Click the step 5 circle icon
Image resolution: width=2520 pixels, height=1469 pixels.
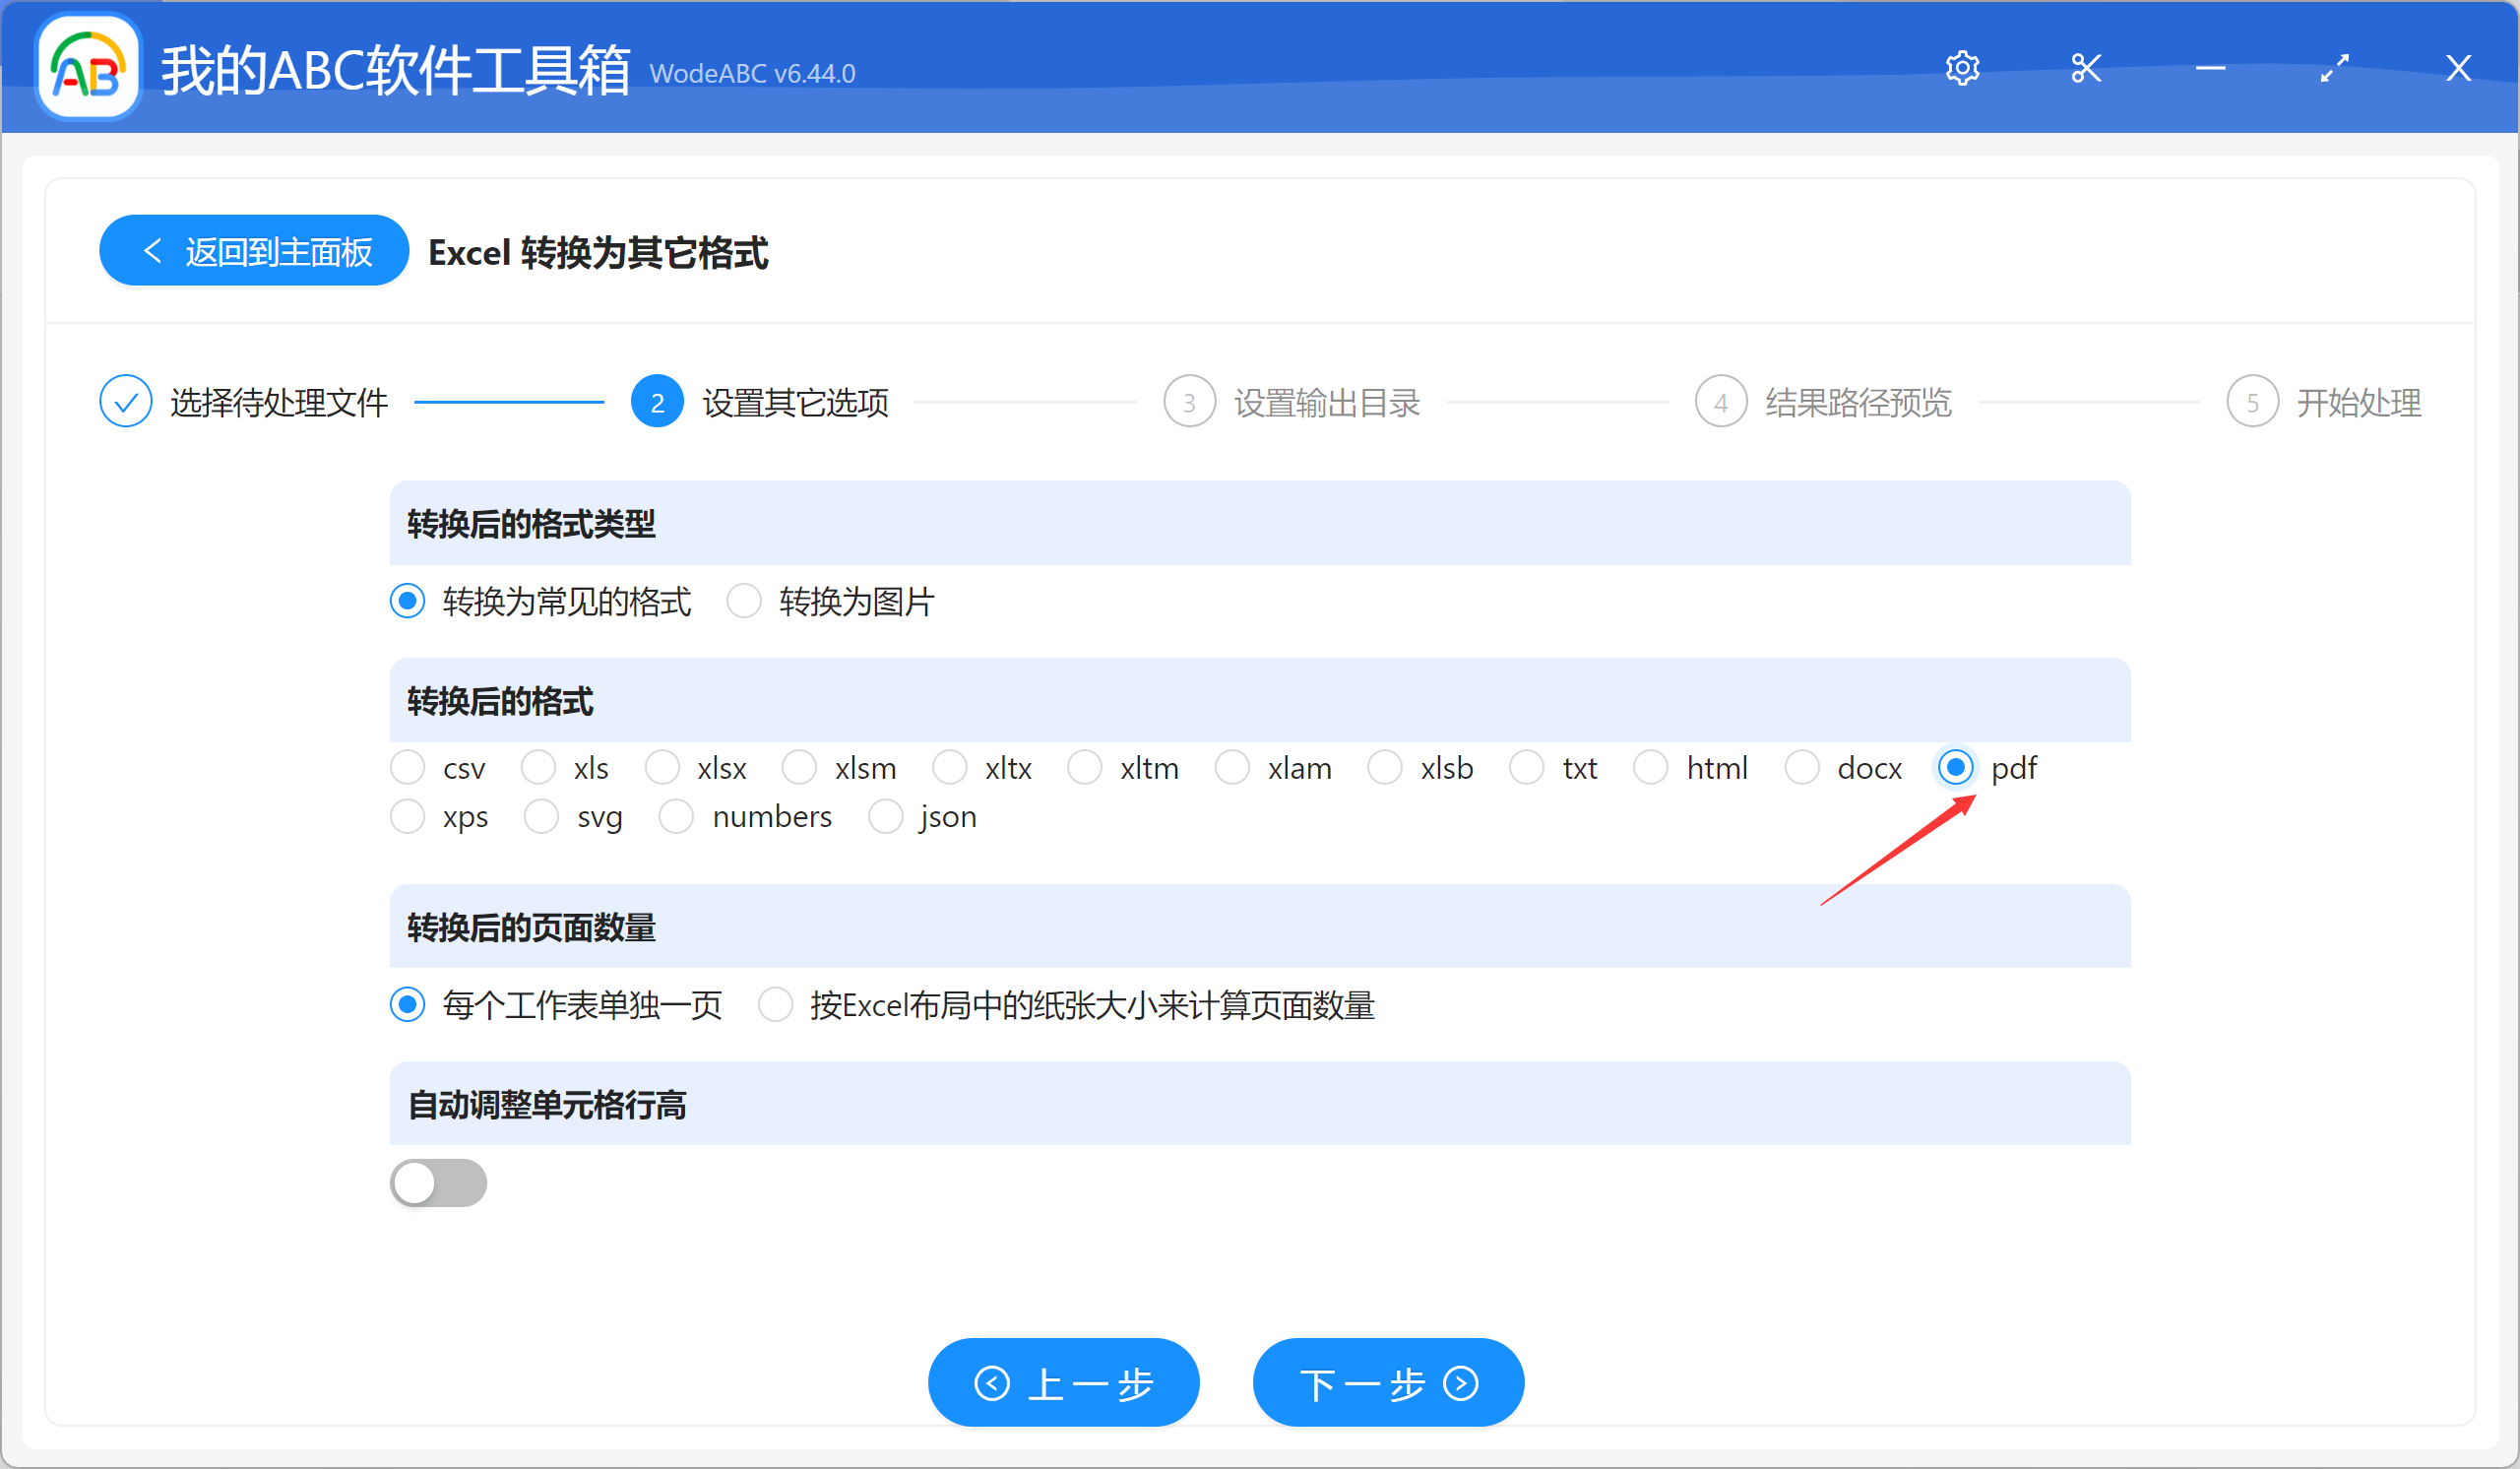point(2253,400)
